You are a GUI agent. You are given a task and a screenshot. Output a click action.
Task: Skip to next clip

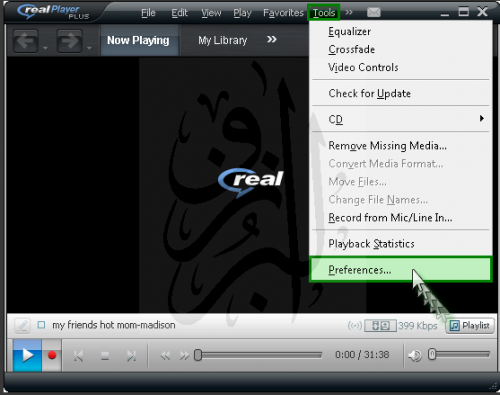[x=131, y=356]
